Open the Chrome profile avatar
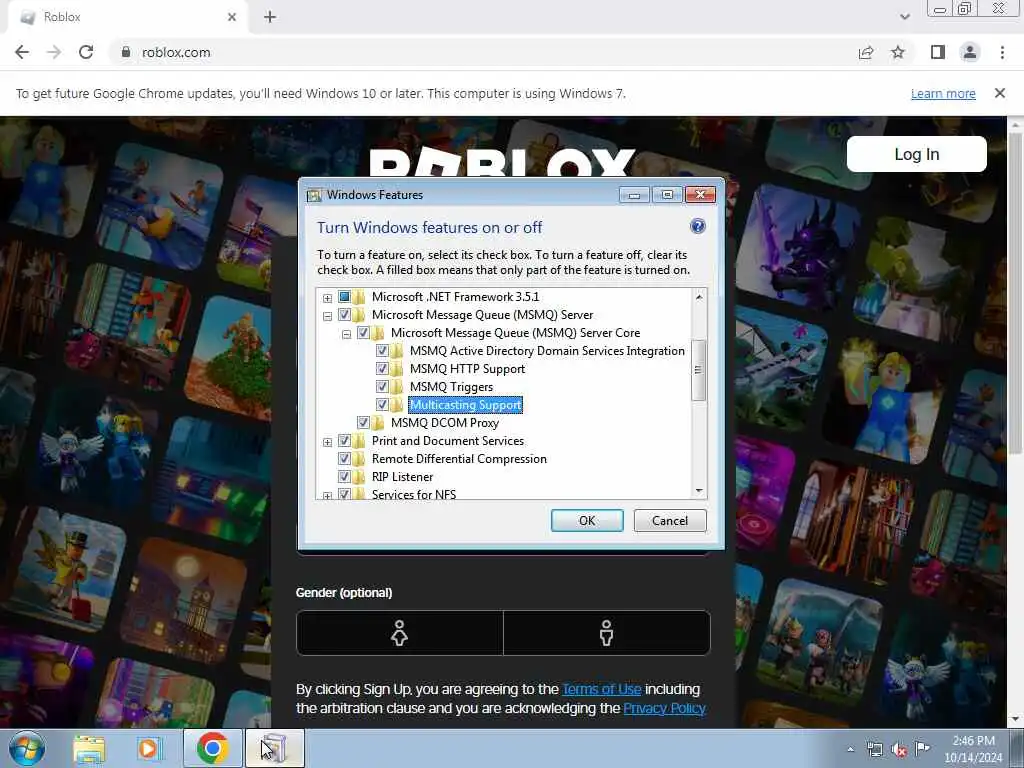 click(x=970, y=52)
